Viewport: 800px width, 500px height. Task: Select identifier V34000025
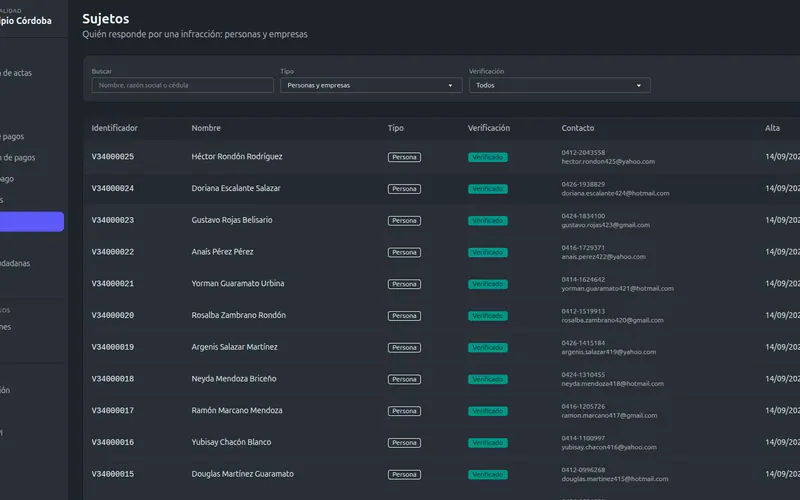[113, 157]
